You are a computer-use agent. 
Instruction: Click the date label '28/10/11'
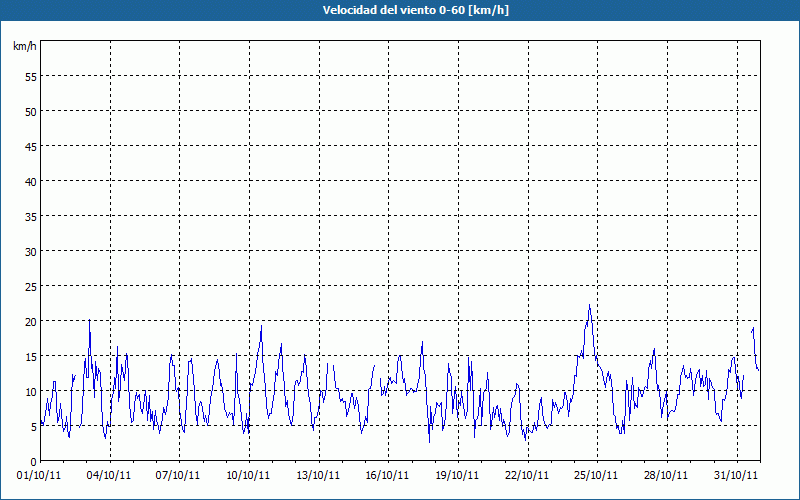click(x=666, y=476)
